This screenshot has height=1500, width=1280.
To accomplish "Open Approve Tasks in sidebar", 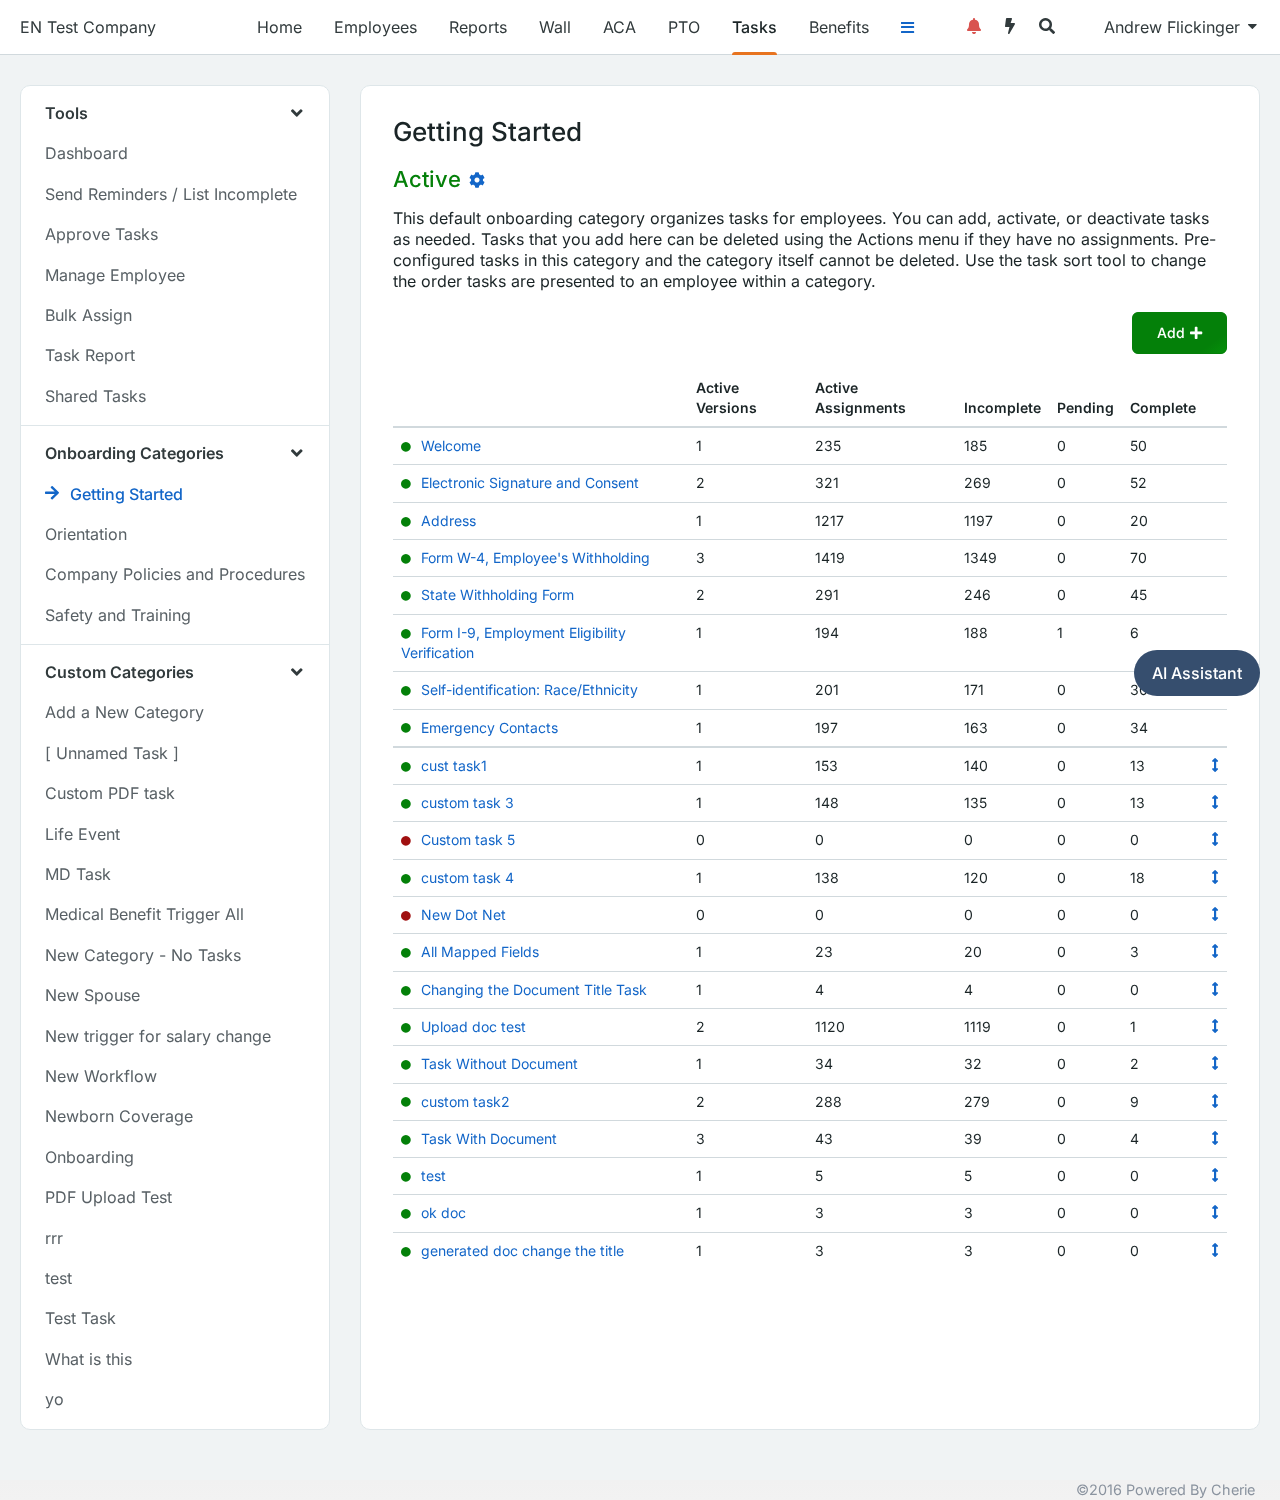I will tap(101, 234).
